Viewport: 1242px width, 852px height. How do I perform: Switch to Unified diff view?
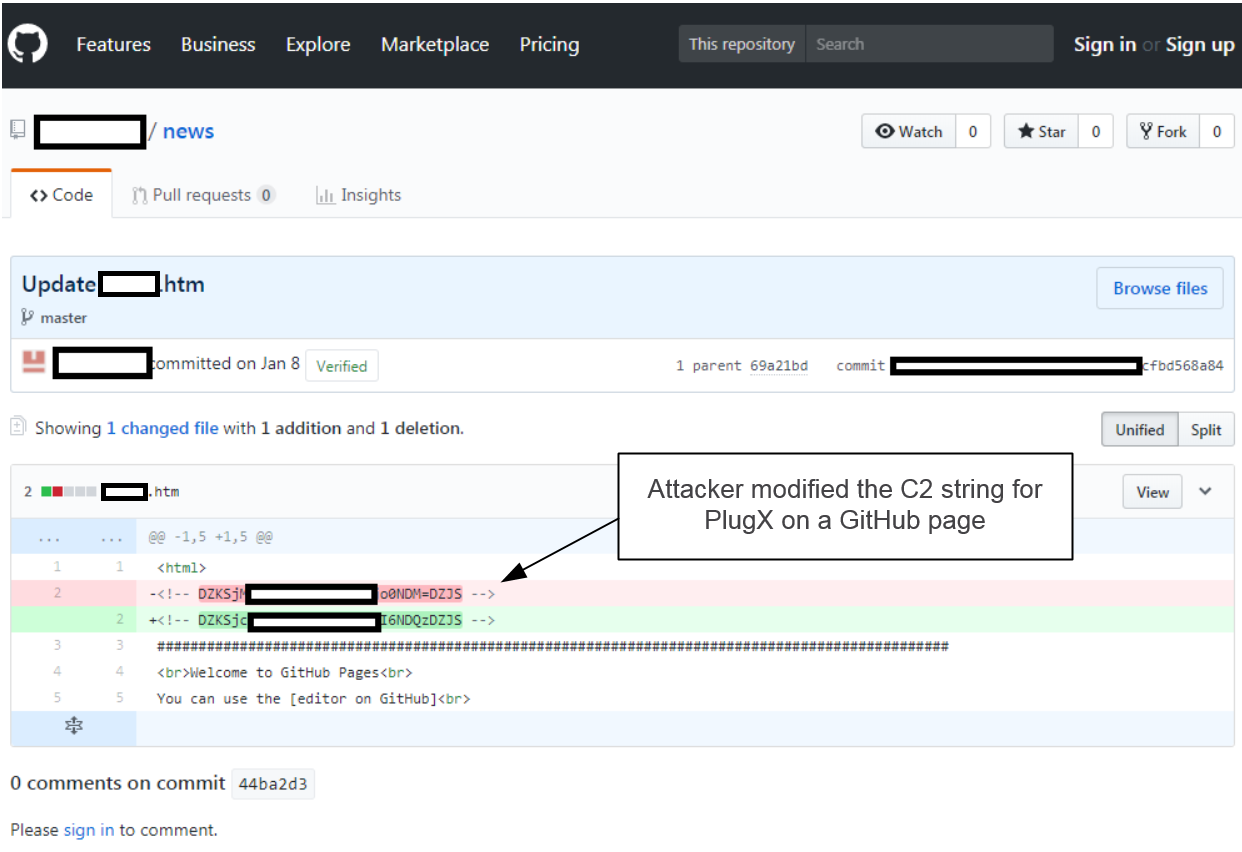click(x=1139, y=430)
